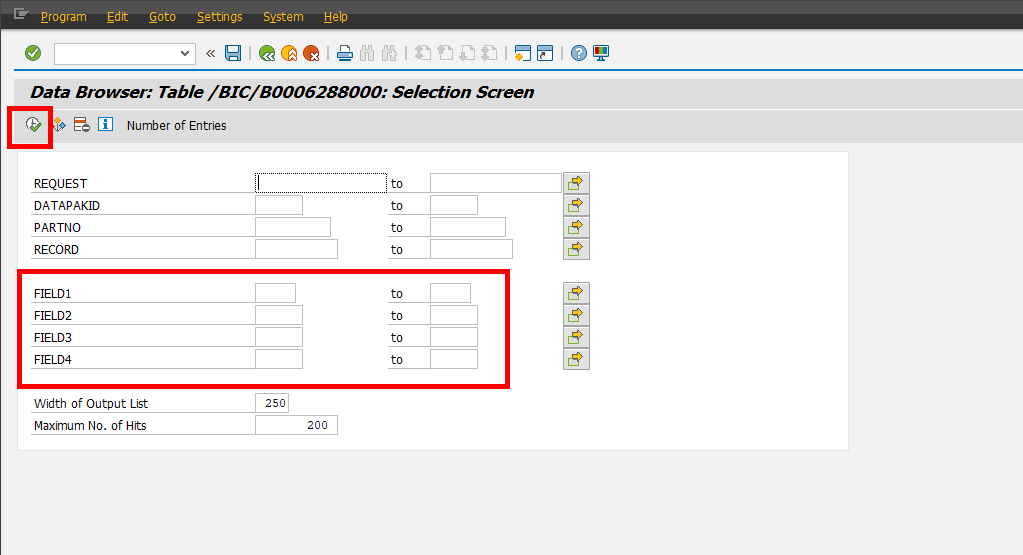Click the RECORD to input field
Screen dimensions: 1023x555
pyautogui.click(x=471, y=249)
